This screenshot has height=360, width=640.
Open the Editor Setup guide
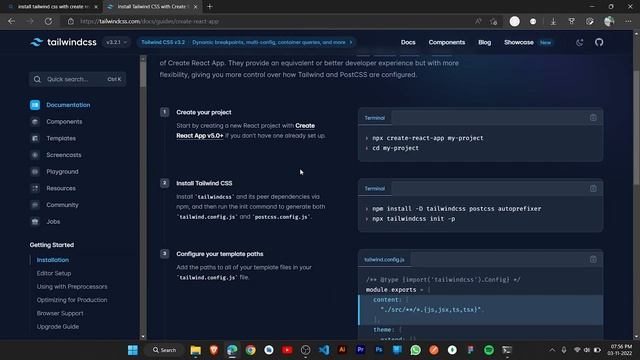point(54,273)
